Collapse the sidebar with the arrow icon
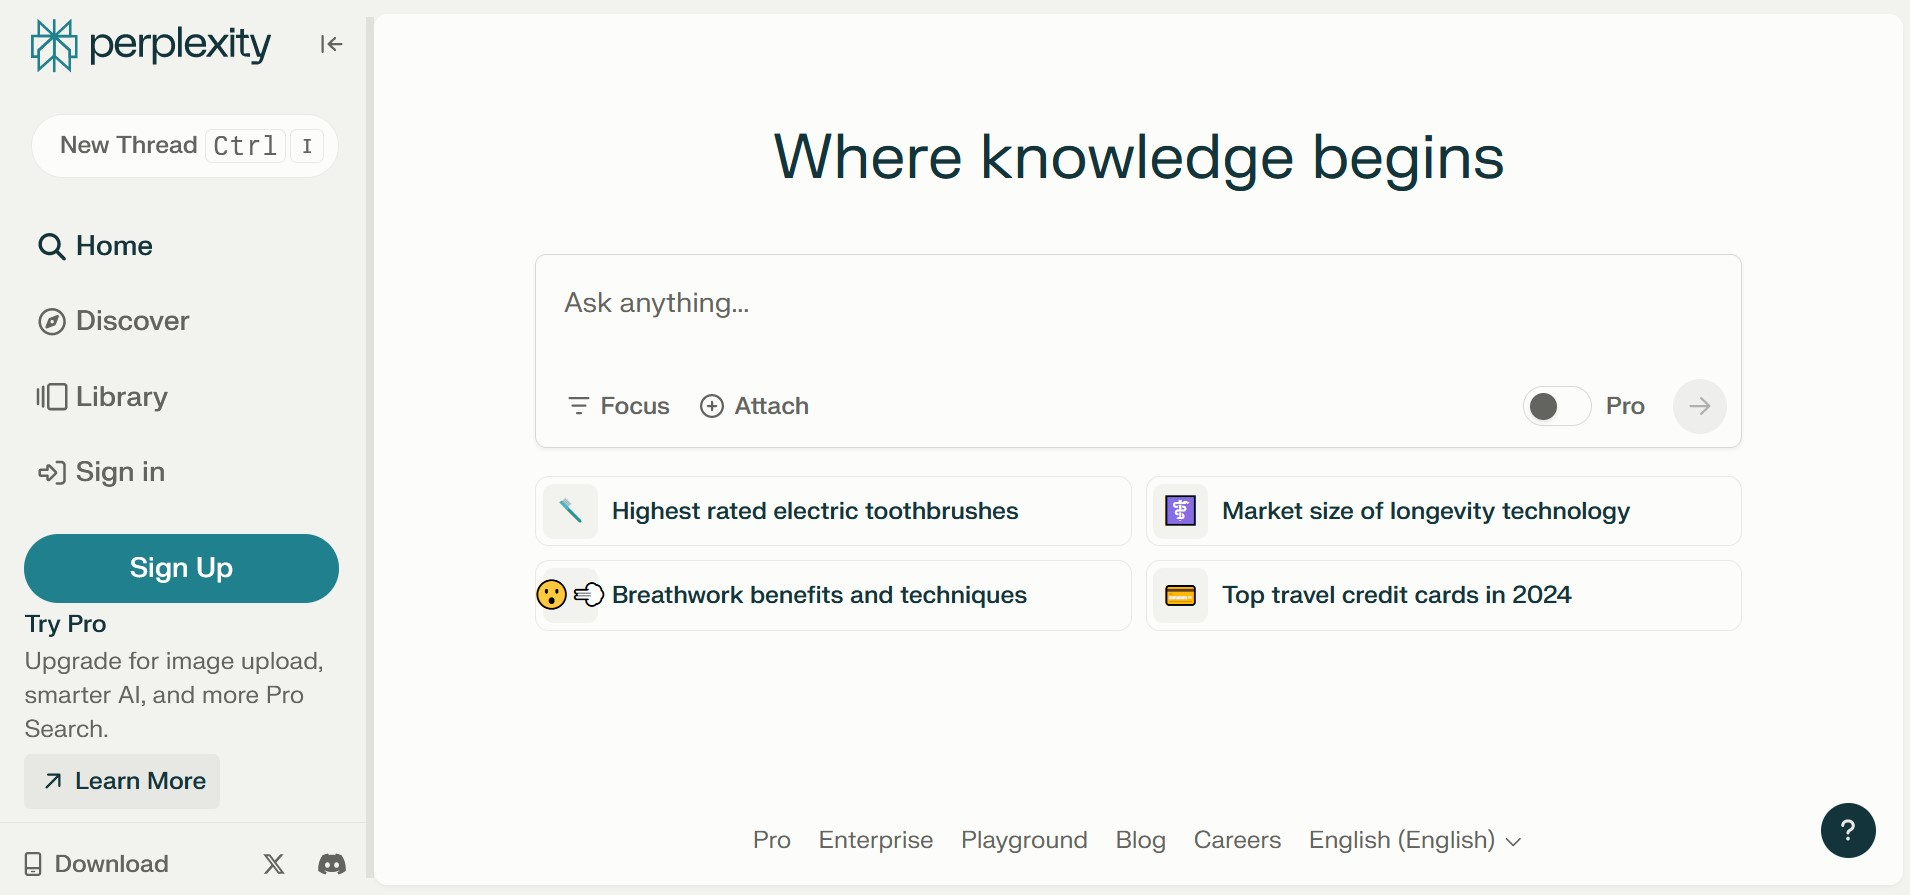Image resolution: width=1910 pixels, height=895 pixels. 331,44
